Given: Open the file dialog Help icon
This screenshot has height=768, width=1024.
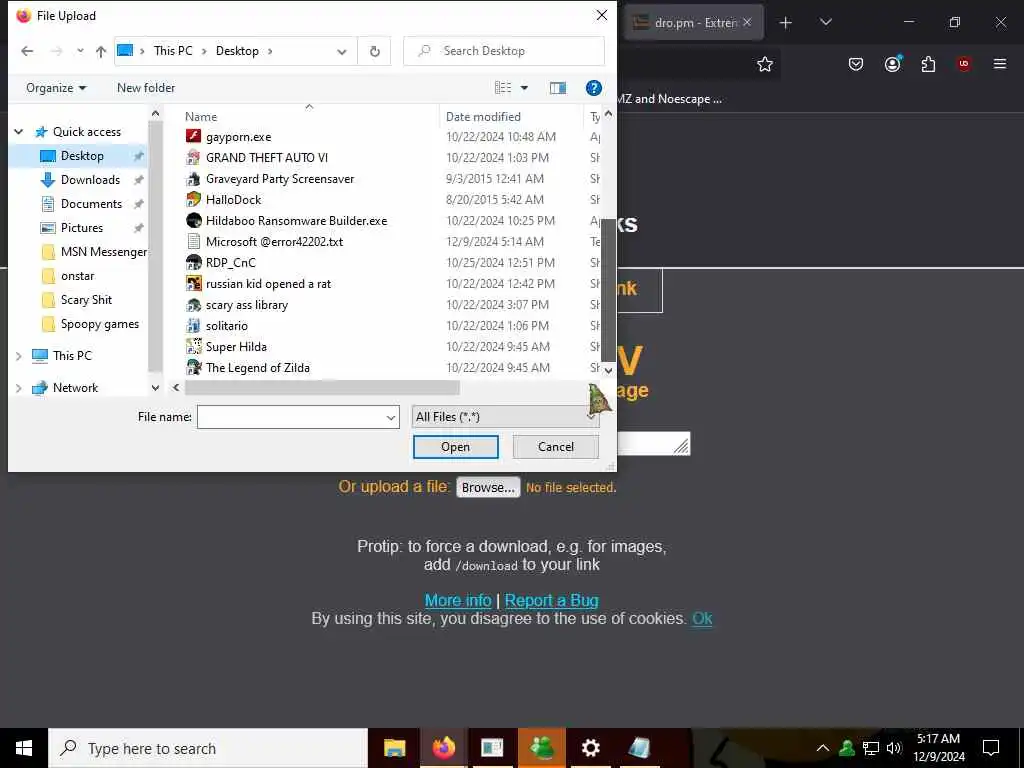Looking at the screenshot, I should (594, 88).
